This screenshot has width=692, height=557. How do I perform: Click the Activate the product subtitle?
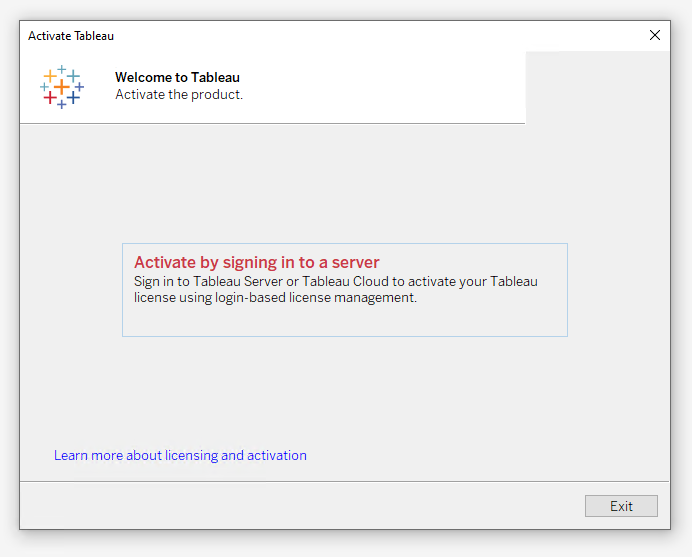coord(179,94)
